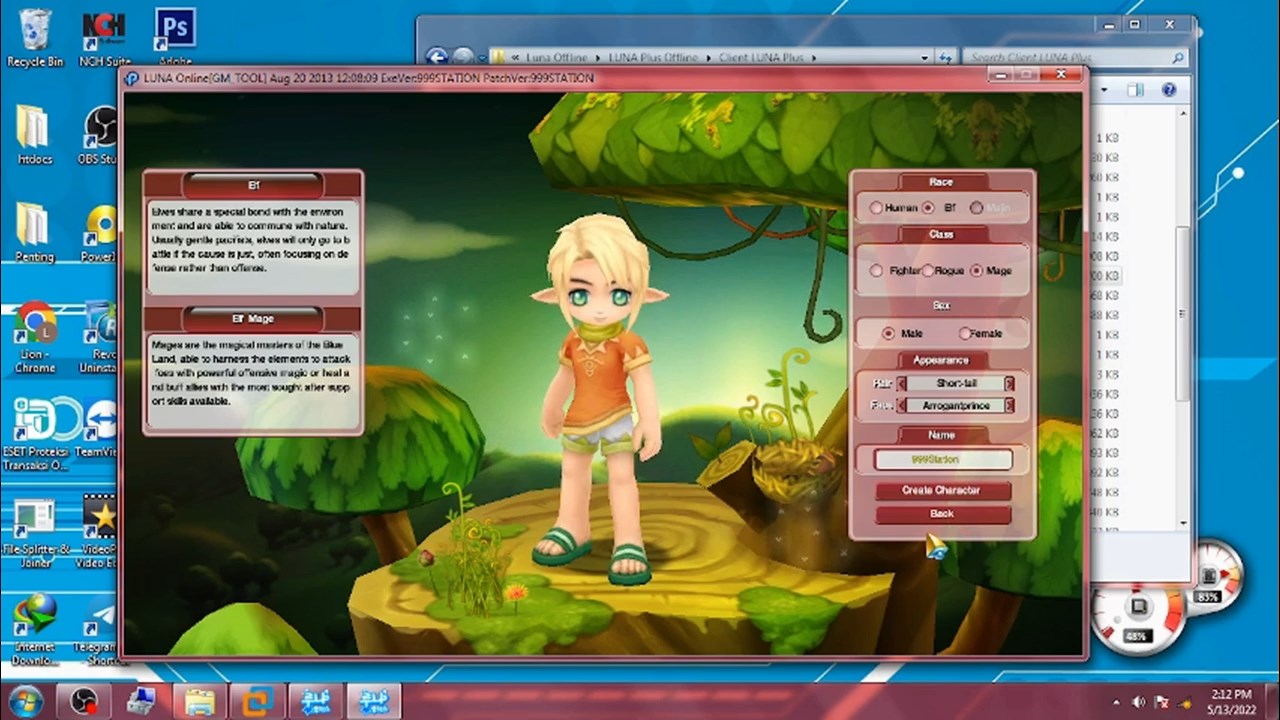Open the htdocs folder on desktop
This screenshot has width=1280, height=720.
click(34, 135)
